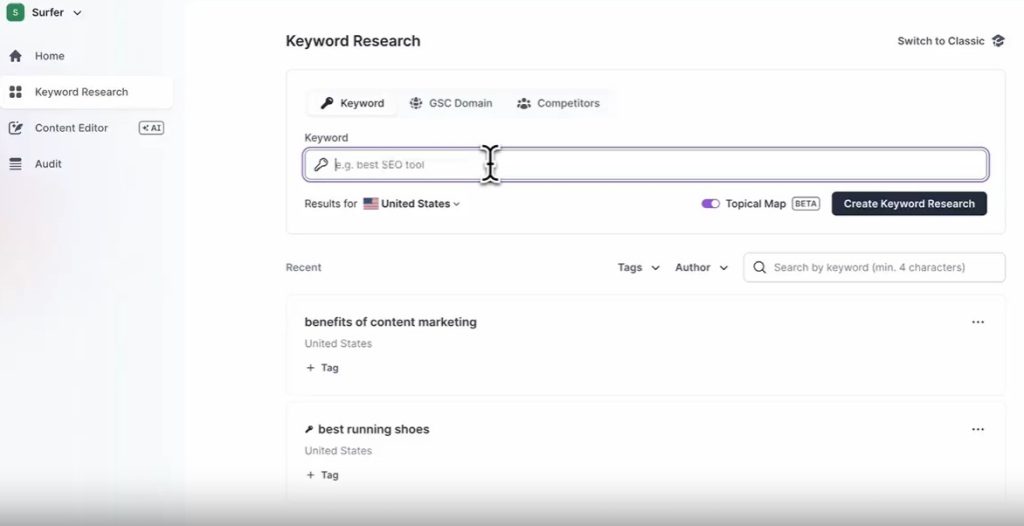This screenshot has height=526, width=1024.
Task: Click the AI badge beside Content Editor
Action: 152,128
